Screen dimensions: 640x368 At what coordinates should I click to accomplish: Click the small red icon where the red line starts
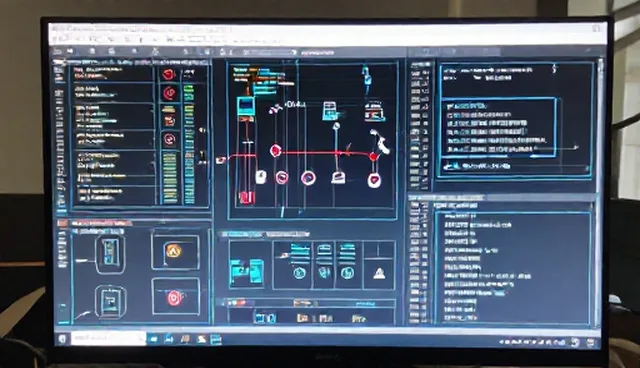click(x=220, y=160)
